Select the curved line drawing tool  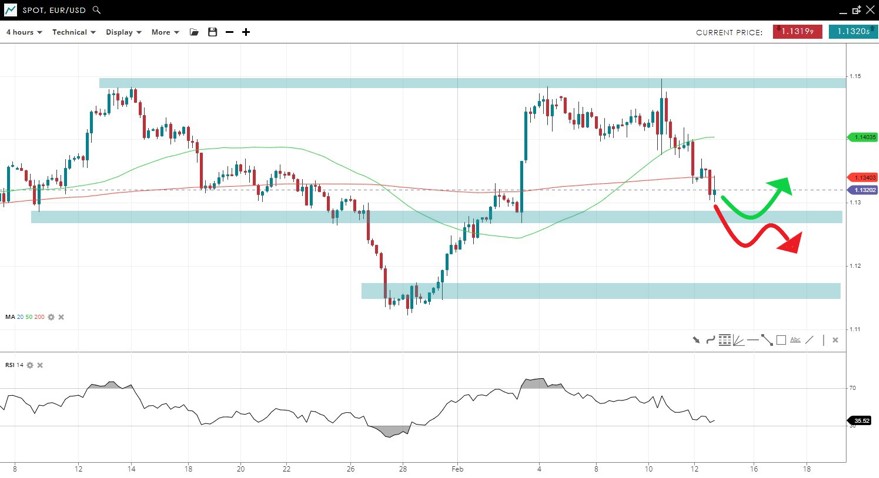(710, 340)
